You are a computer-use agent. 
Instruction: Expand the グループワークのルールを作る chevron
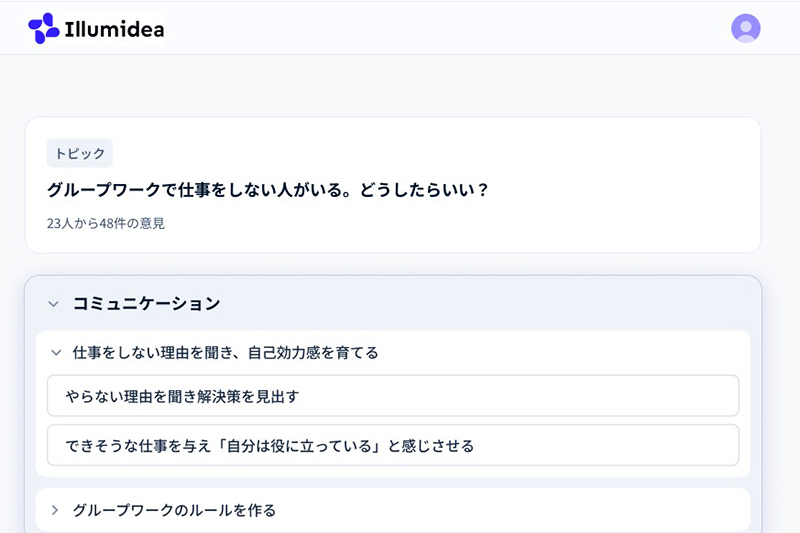[x=56, y=510]
